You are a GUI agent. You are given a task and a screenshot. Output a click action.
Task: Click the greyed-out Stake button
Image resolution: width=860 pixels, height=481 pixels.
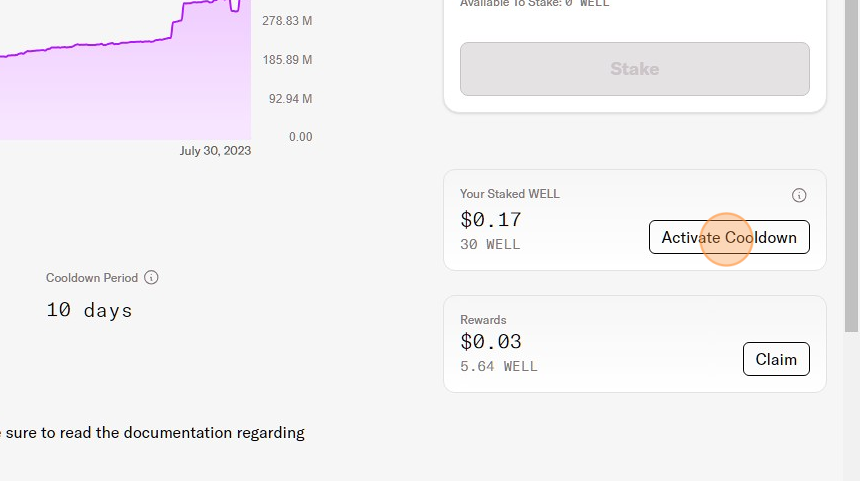click(635, 69)
